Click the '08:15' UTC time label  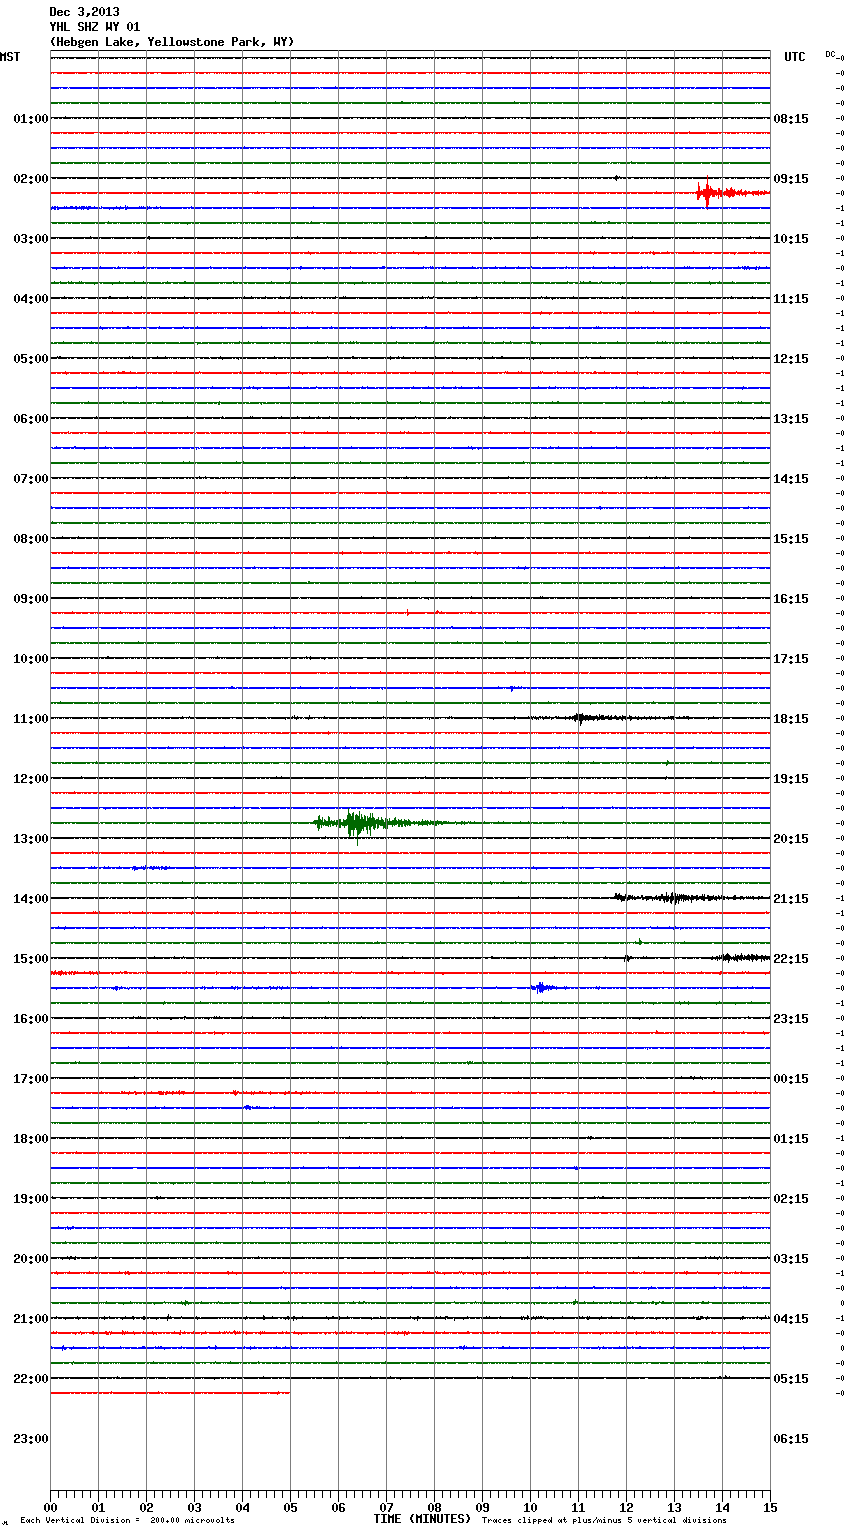791,119
